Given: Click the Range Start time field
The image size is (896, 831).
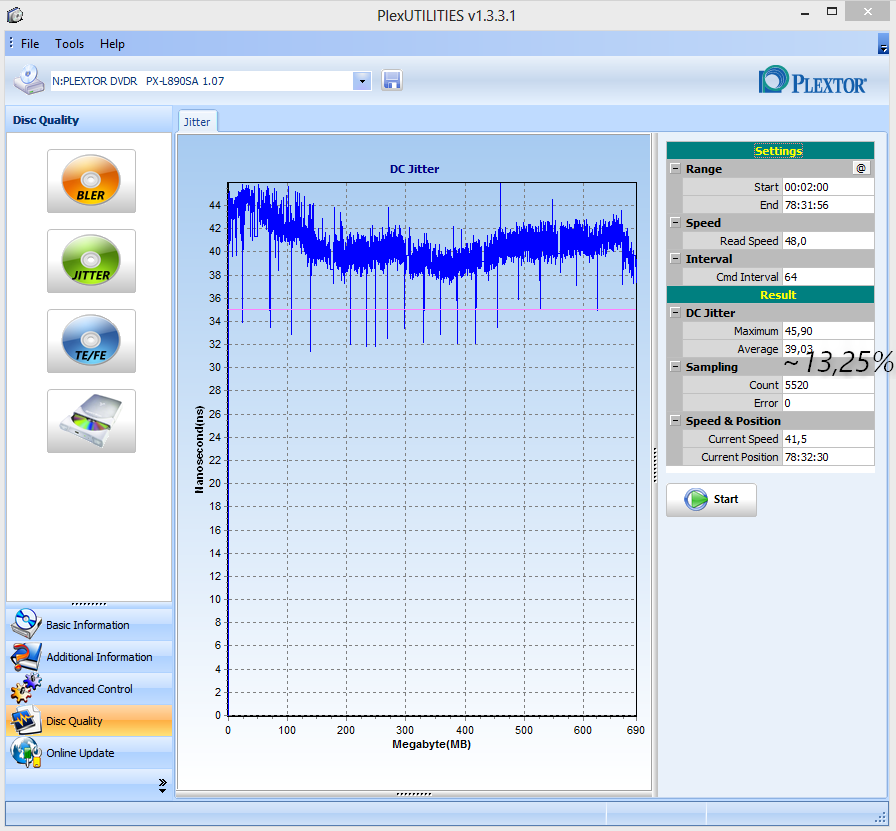Looking at the screenshot, I should click(827, 187).
